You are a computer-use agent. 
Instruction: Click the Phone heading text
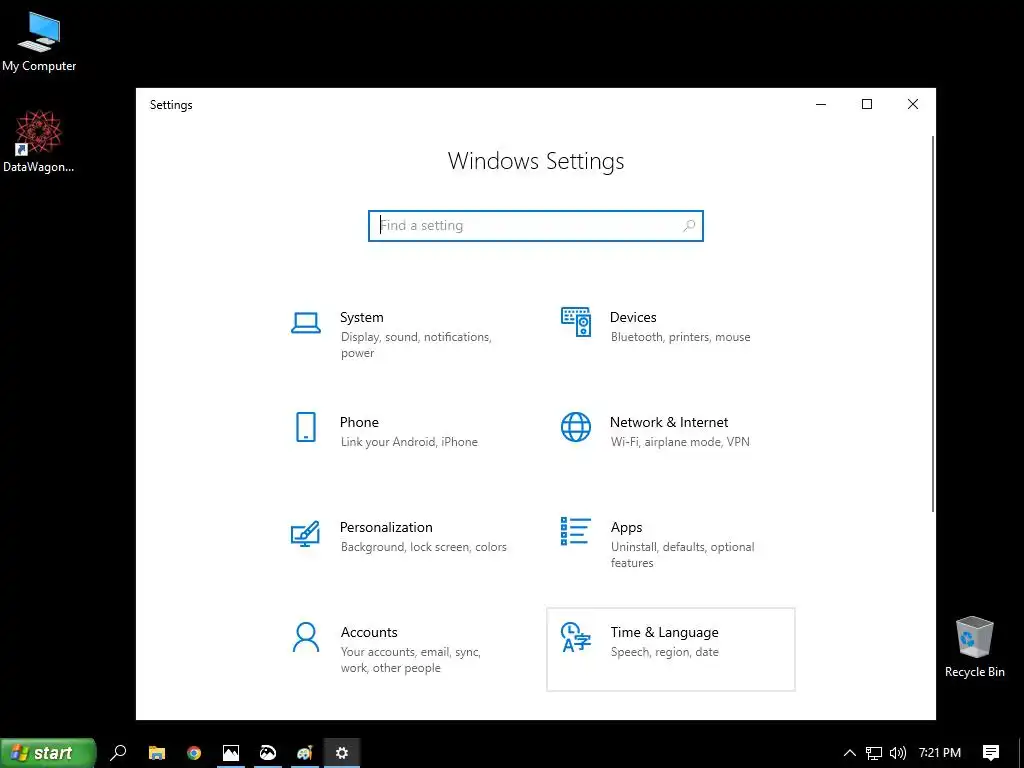[359, 423]
